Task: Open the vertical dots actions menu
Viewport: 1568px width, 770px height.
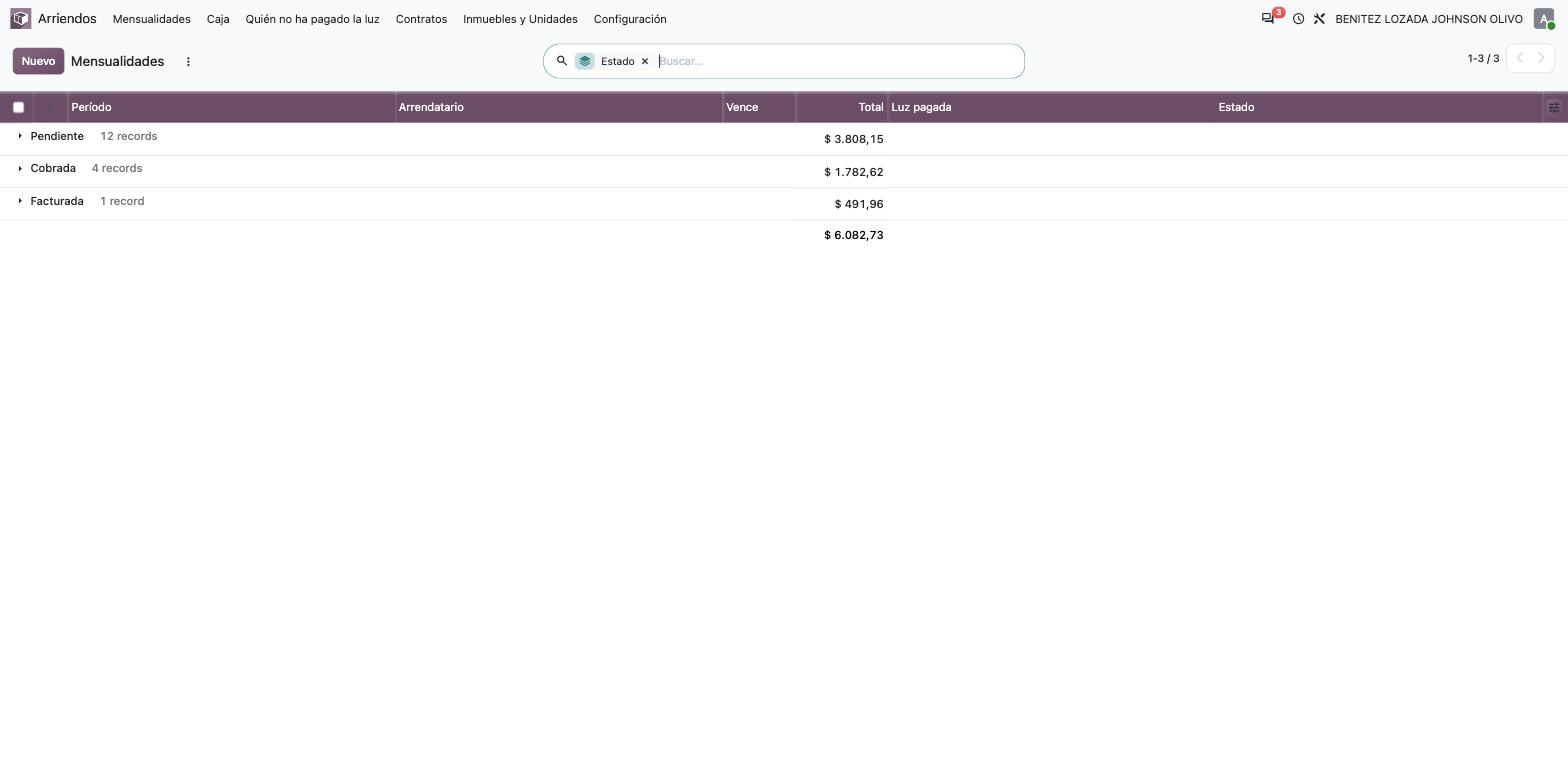Action: [x=188, y=61]
